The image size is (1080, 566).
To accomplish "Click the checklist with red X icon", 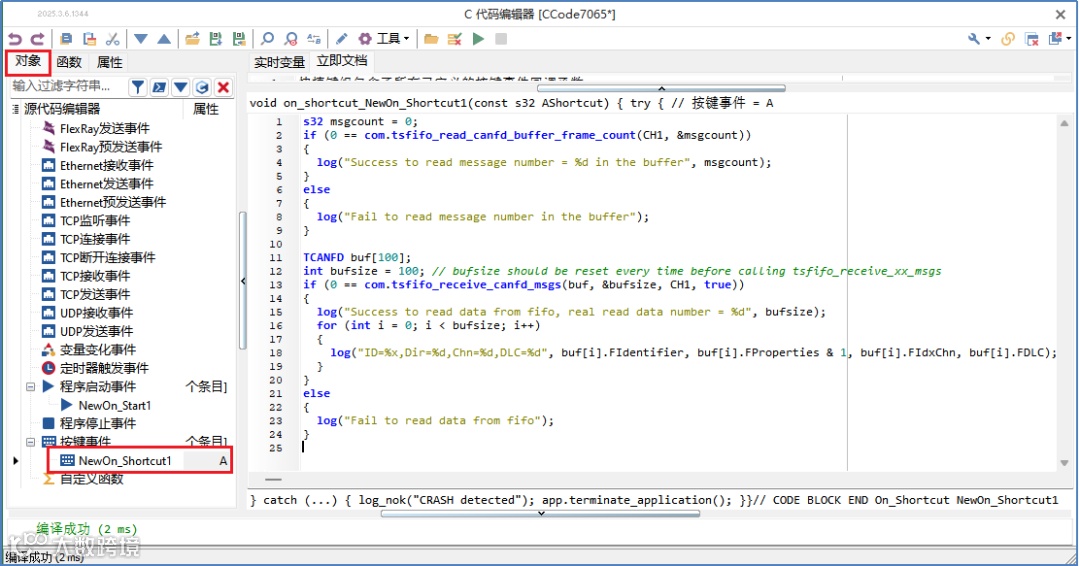I will pos(455,39).
